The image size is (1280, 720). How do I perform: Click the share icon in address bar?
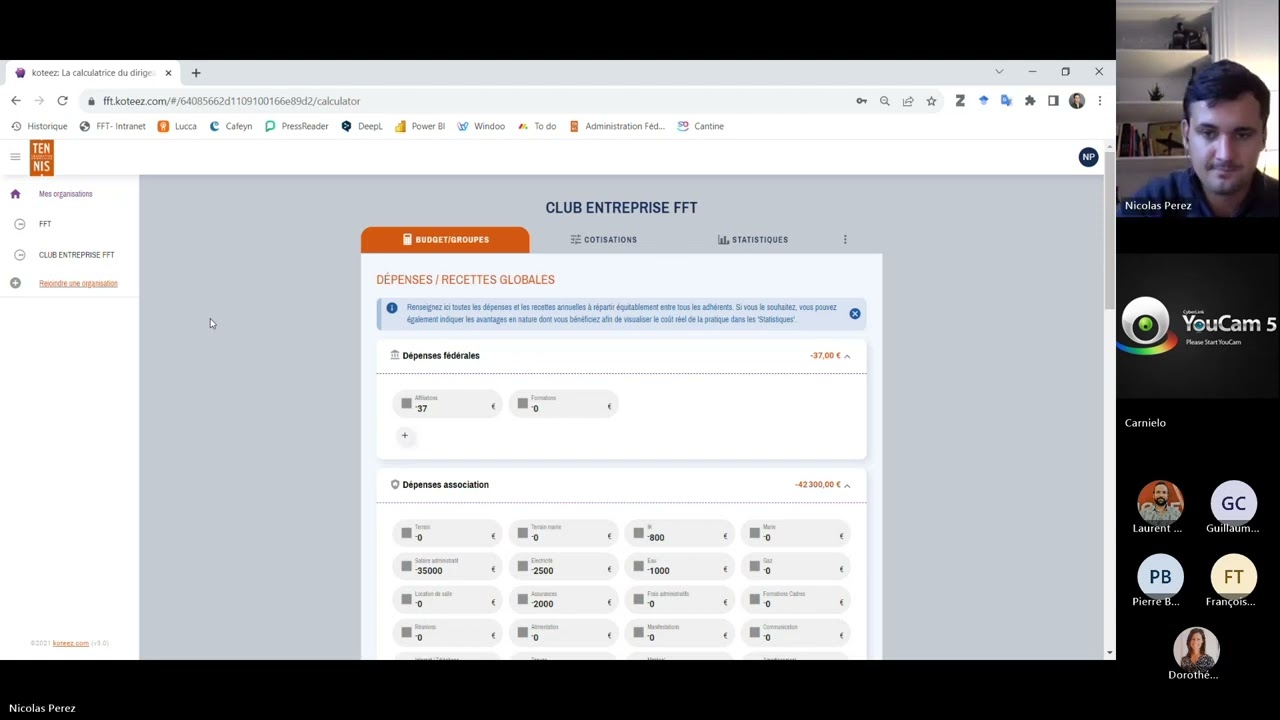tap(908, 101)
